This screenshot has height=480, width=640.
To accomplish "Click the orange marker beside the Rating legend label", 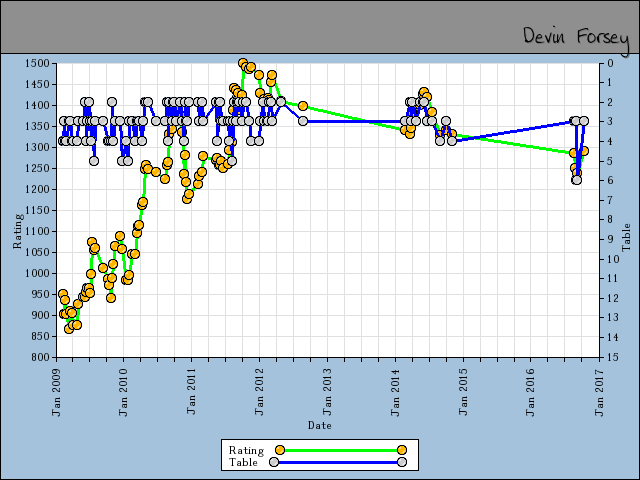I will coord(280,450).
